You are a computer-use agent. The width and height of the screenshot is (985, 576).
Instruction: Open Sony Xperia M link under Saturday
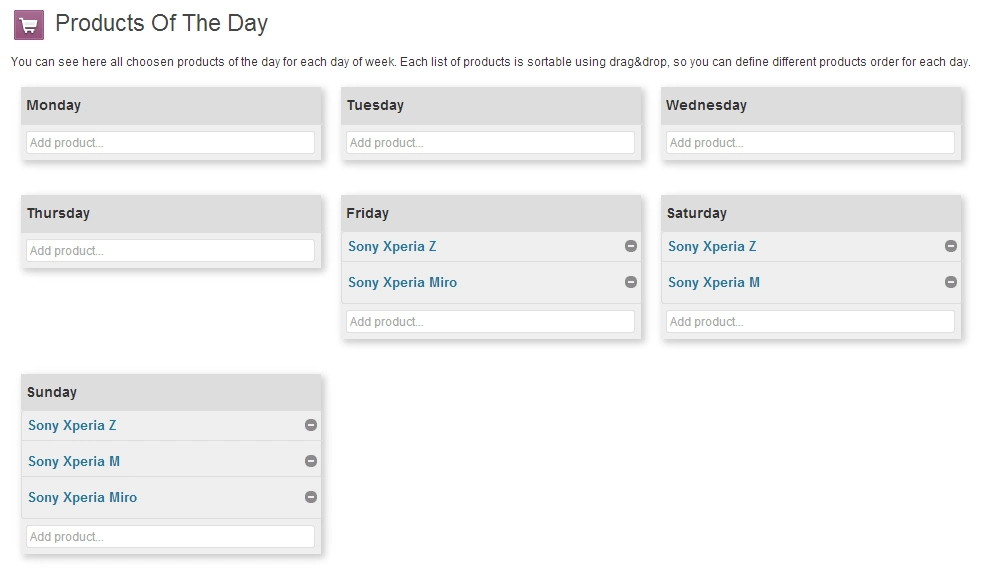714,283
